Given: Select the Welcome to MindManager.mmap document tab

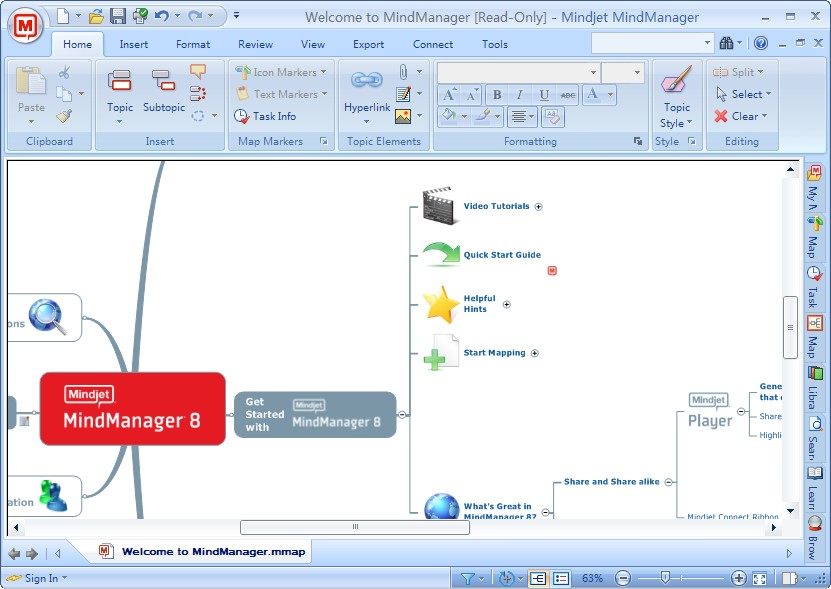Looking at the screenshot, I should coord(202,551).
